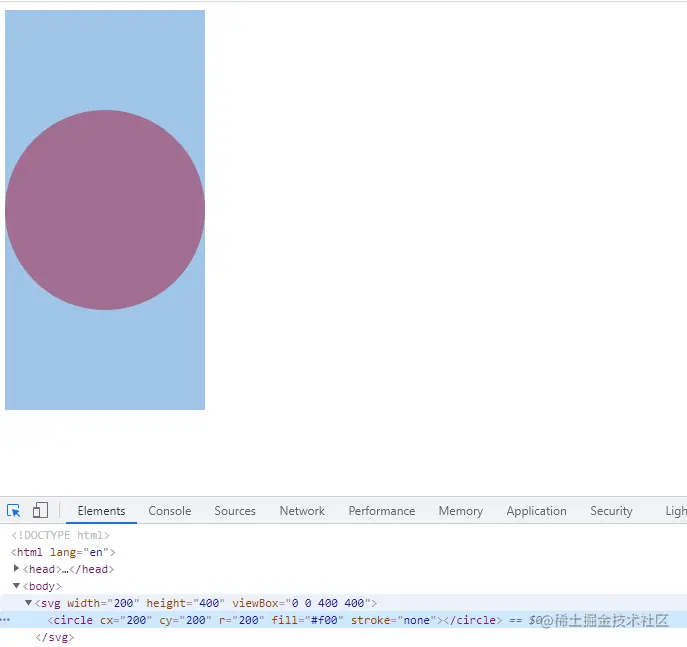Collapse the svg element node
This screenshot has width=687, height=647.
28,603
